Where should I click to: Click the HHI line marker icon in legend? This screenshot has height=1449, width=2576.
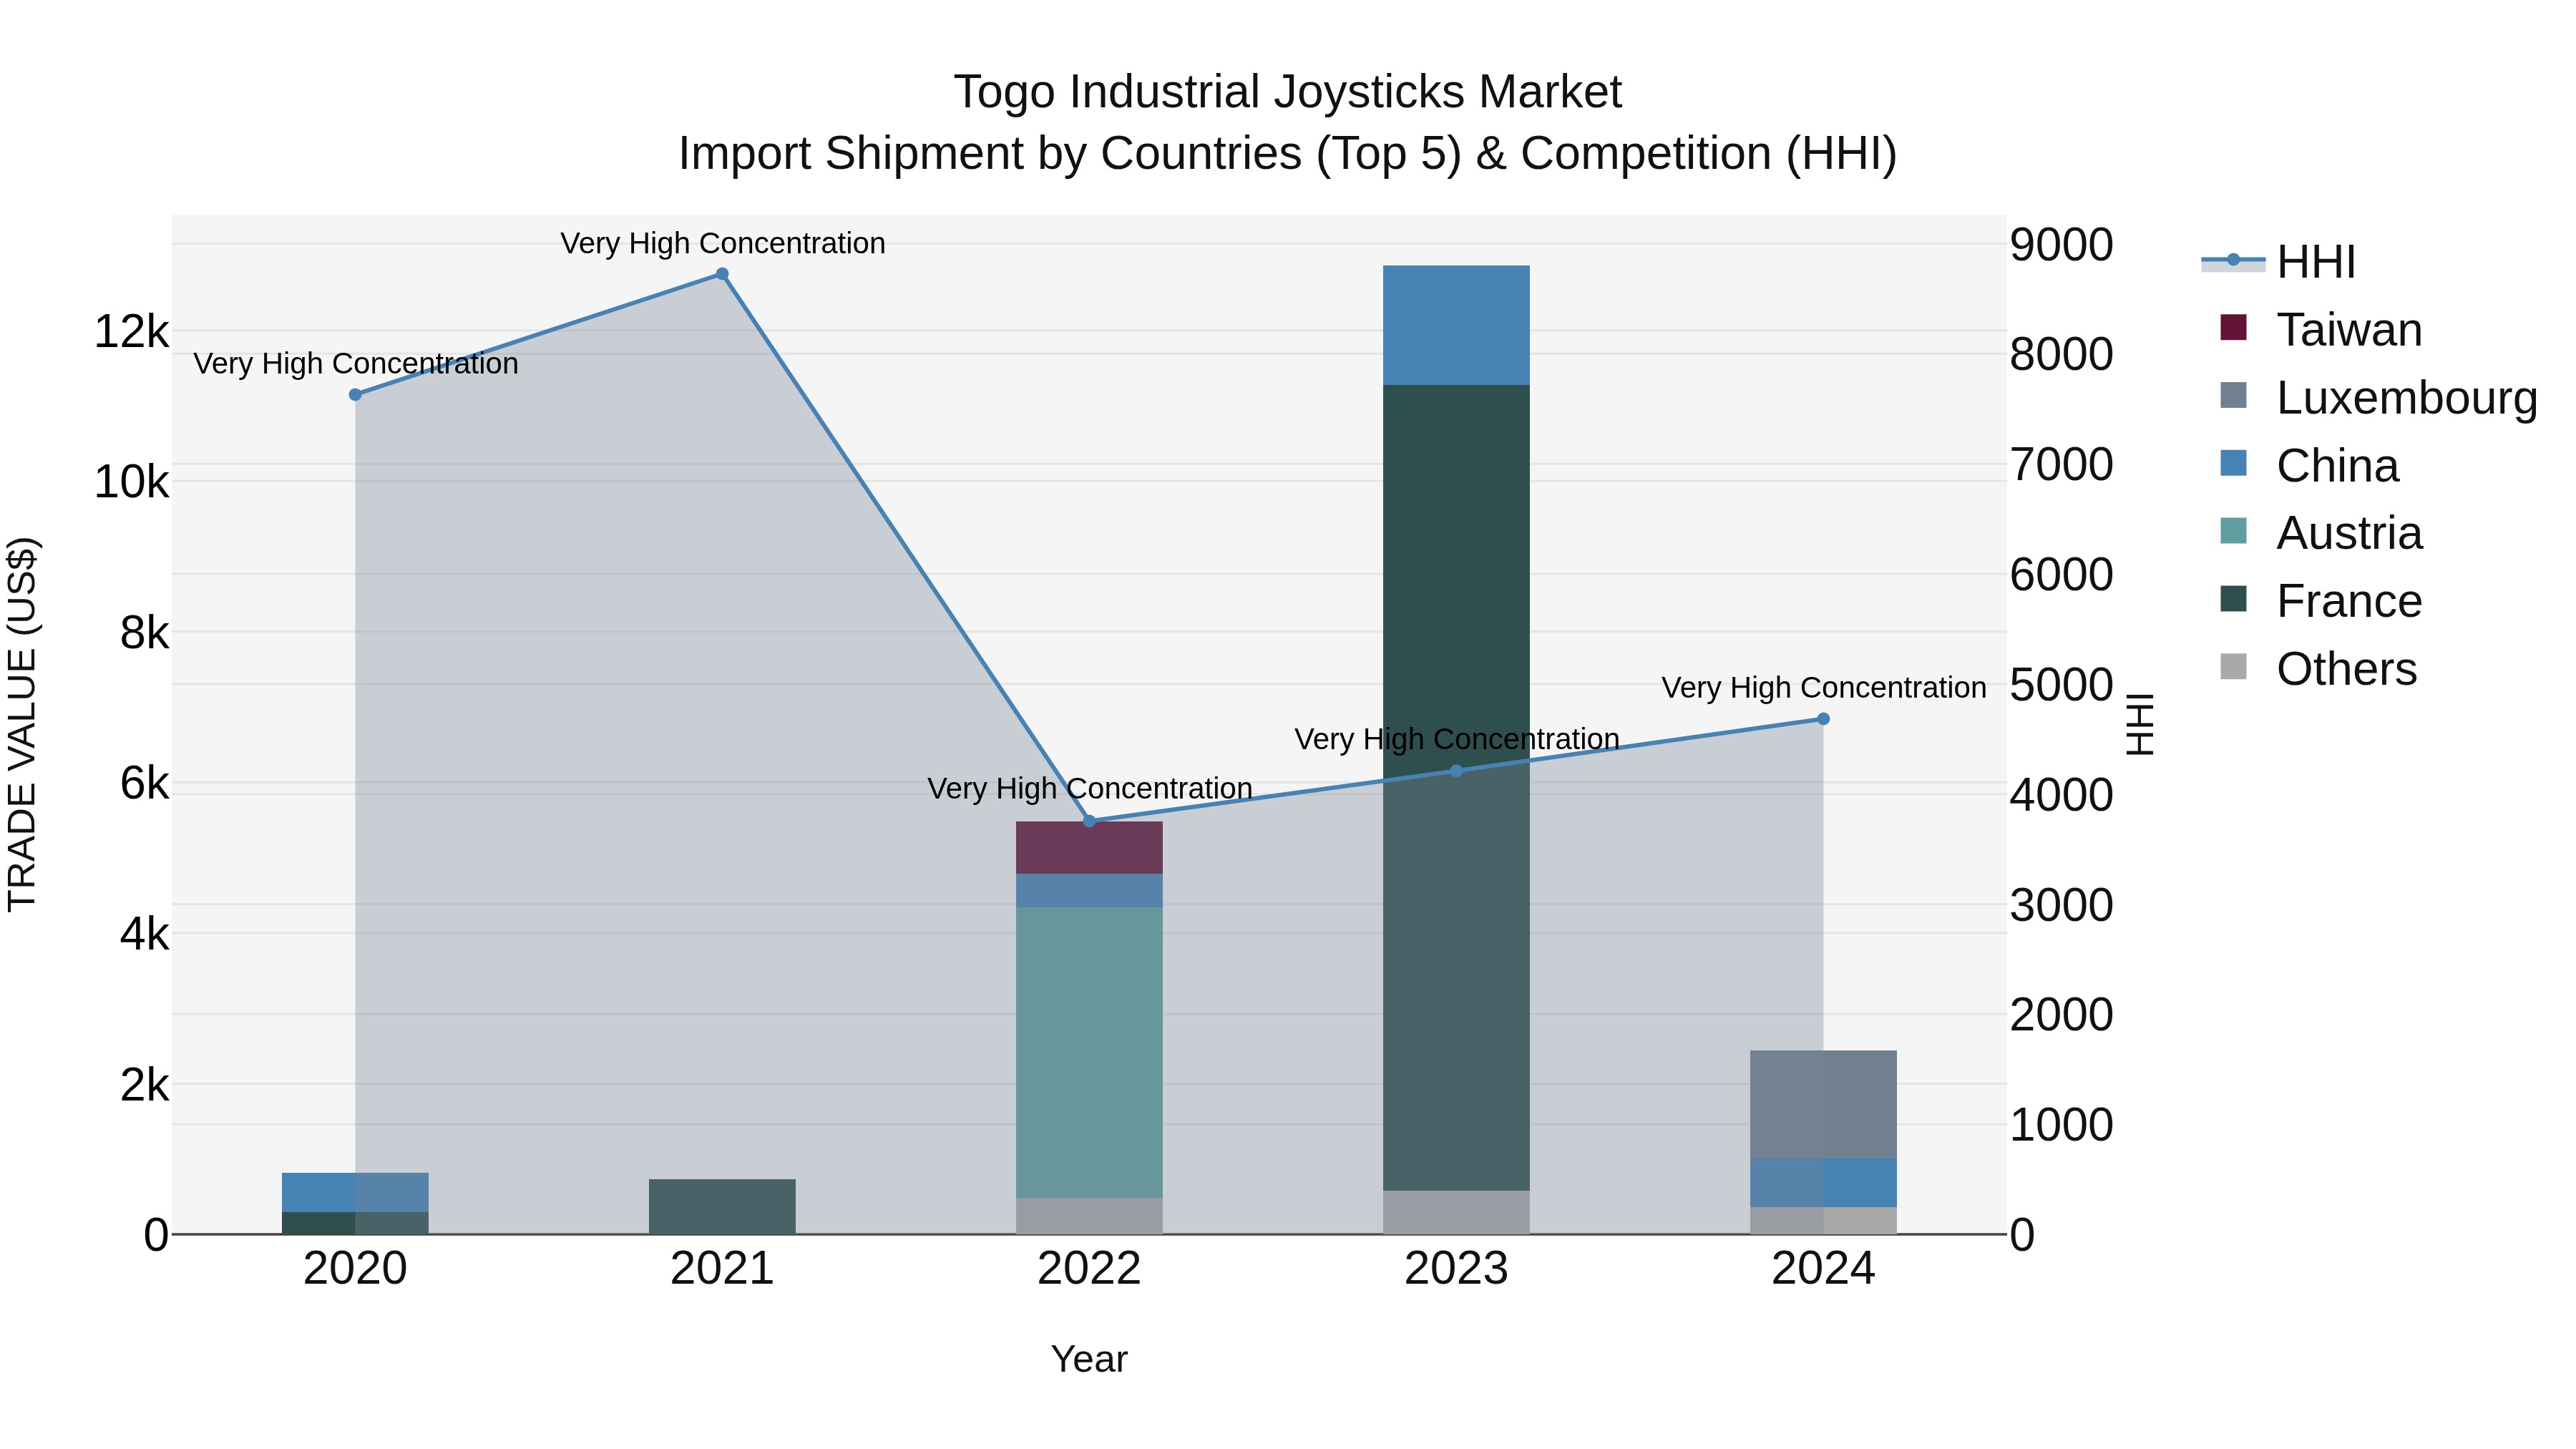2233,260
